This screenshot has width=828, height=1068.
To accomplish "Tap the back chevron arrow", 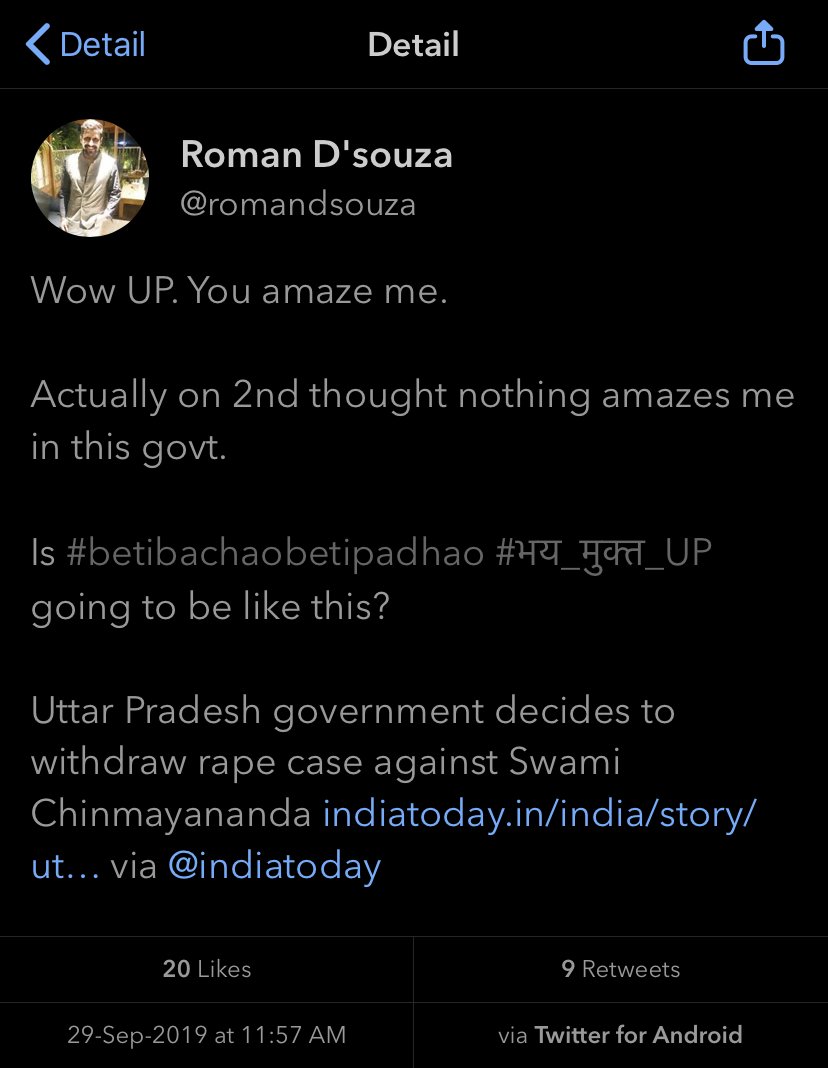I will pos(38,45).
